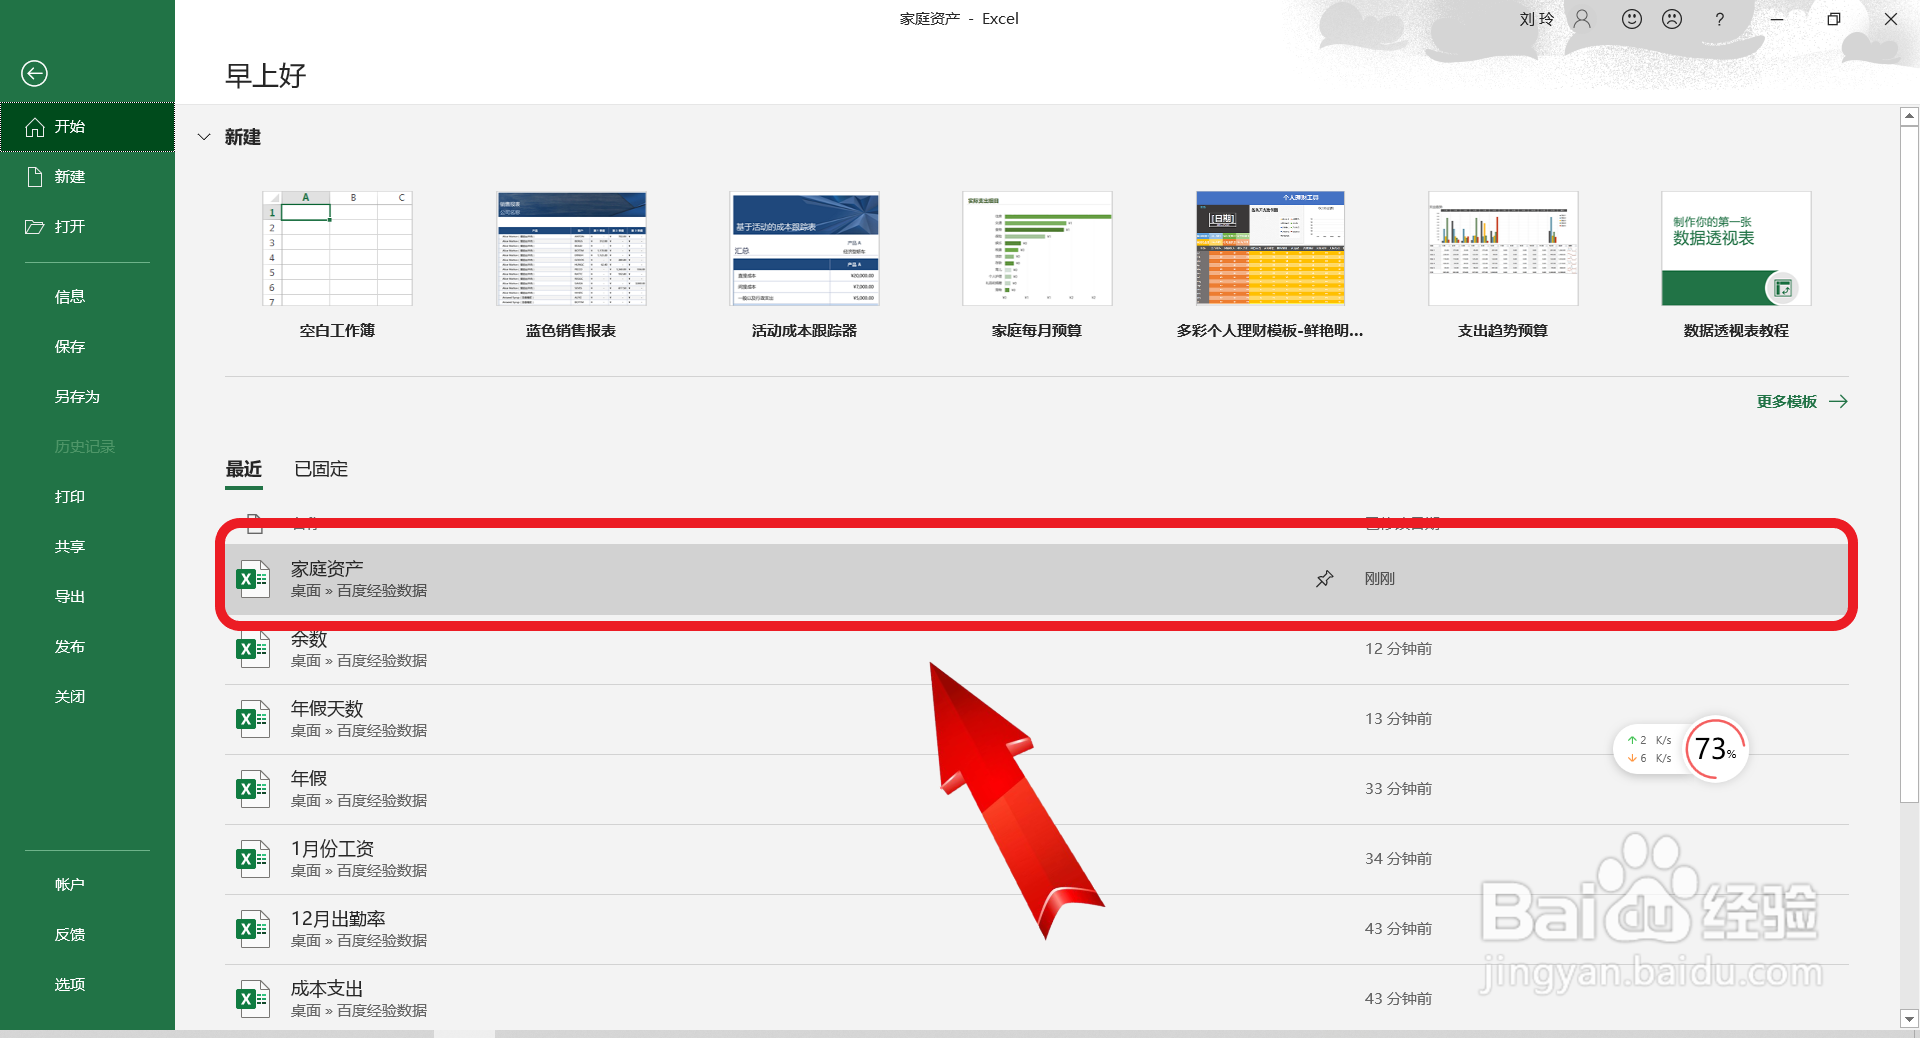Open the recent file 家庭资产
Screen dimensions: 1928x1038
click(1037, 579)
